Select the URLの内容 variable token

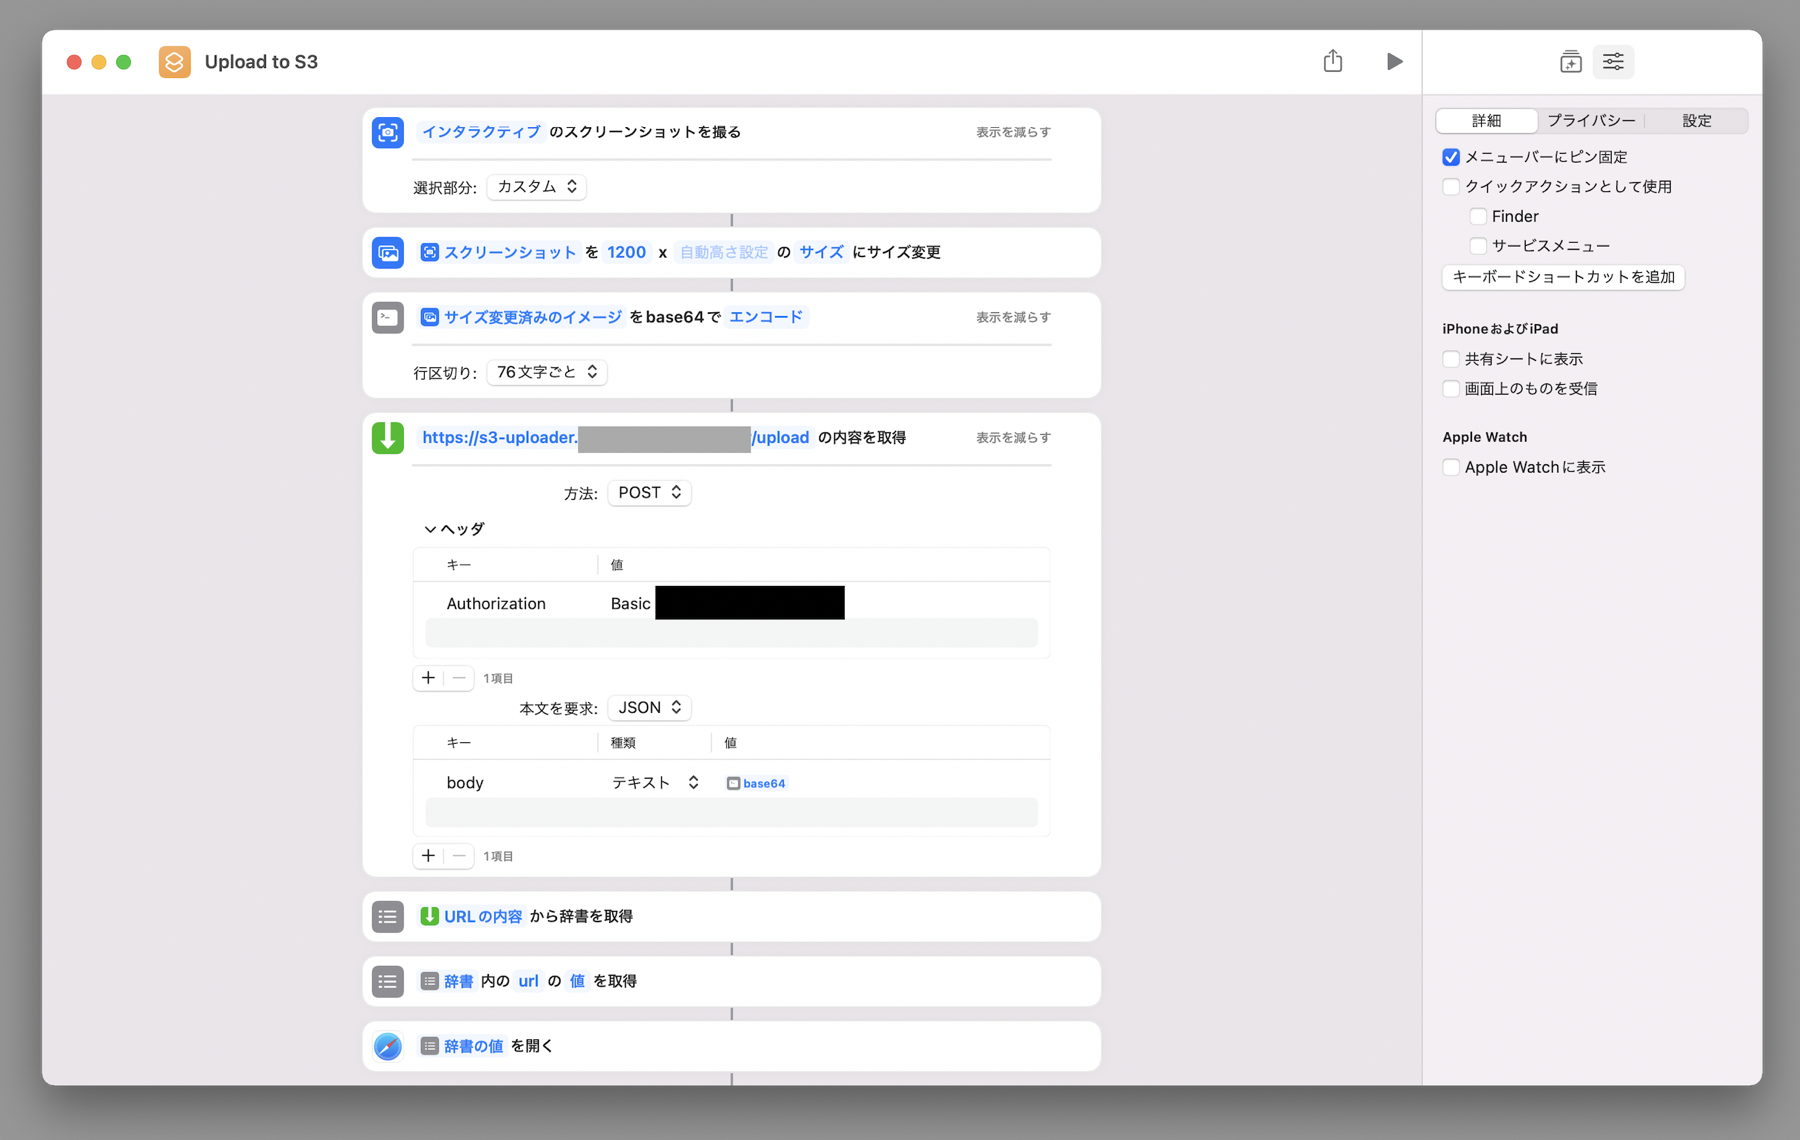[x=471, y=916]
